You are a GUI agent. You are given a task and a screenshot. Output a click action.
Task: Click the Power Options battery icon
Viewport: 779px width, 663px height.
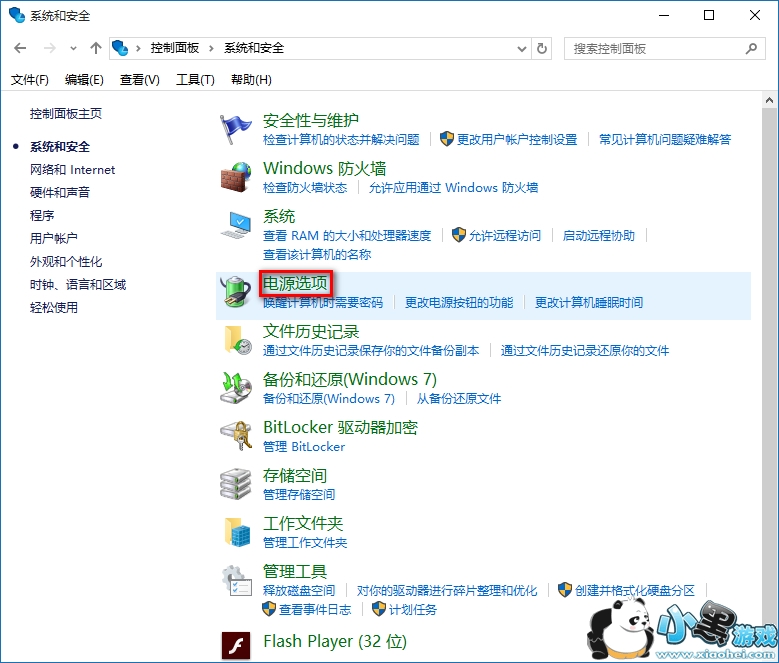pyautogui.click(x=237, y=291)
